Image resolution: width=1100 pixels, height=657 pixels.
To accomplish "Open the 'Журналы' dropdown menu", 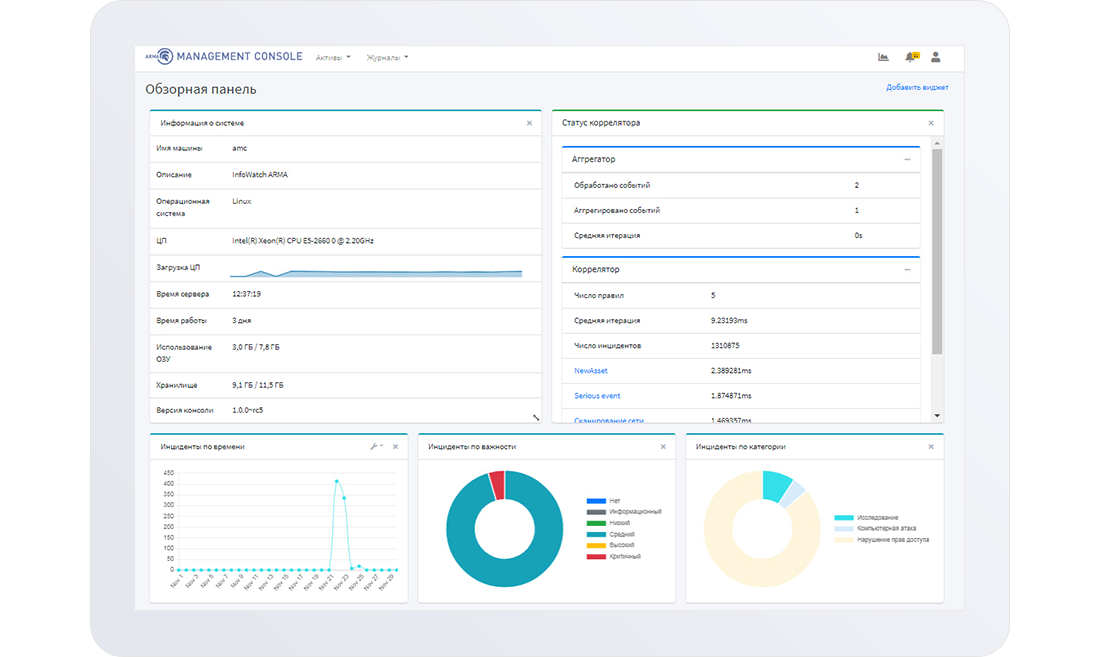I will [x=387, y=58].
